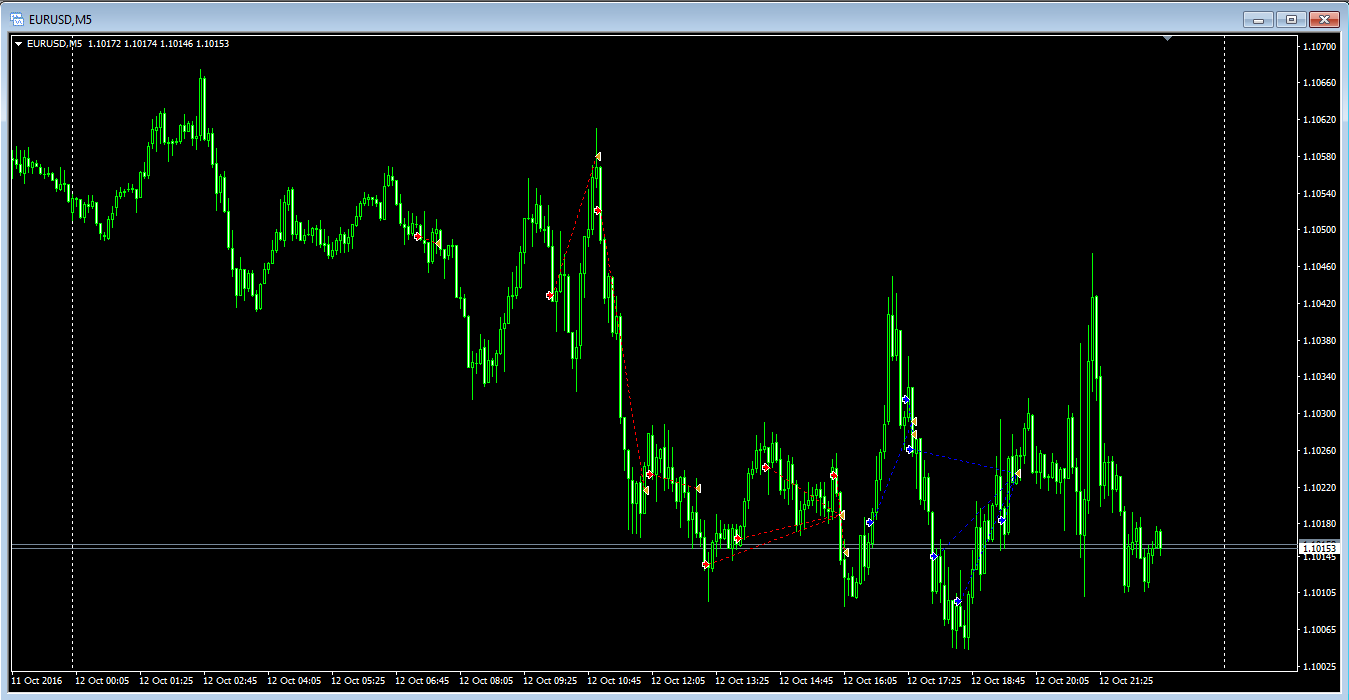This screenshot has height=700, width=1349.
Task: Click the 1.10500 price axis label
Action: [x=1320, y=230]
